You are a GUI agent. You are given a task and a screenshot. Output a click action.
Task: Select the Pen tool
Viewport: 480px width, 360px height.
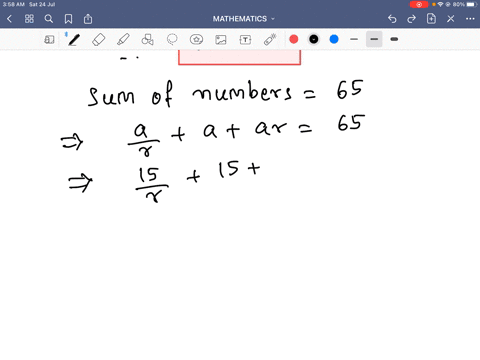[74, 40]
